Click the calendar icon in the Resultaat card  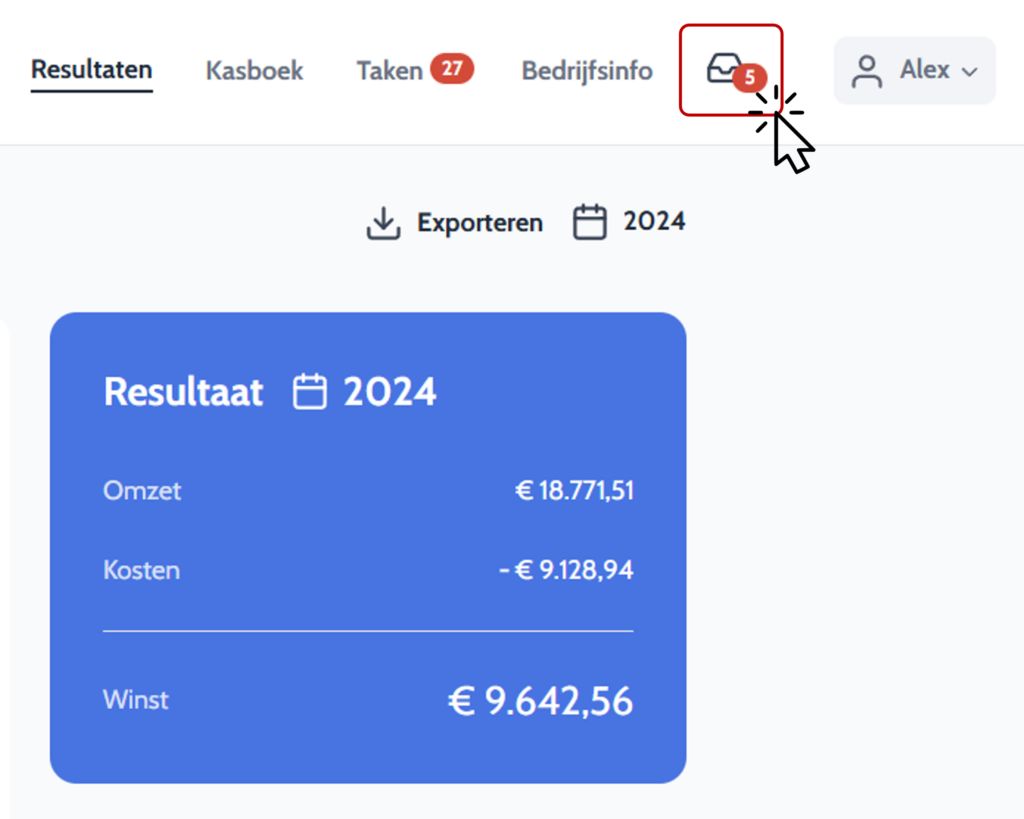point(310,391)
